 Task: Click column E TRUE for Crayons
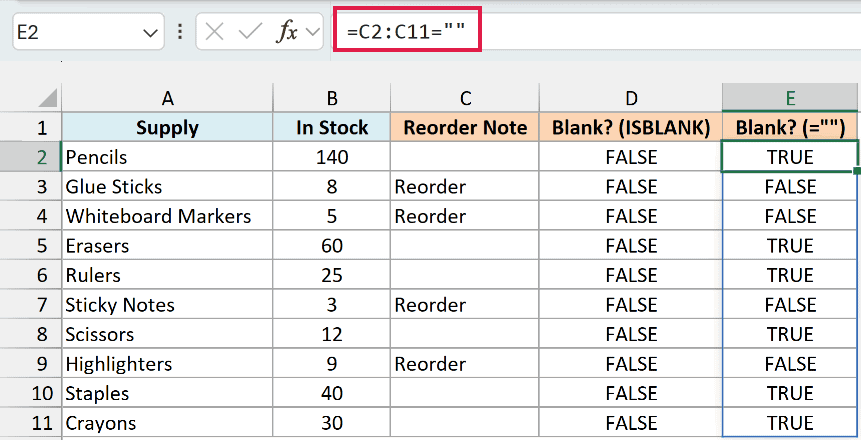pyautogui.click(x=790, y=423)
